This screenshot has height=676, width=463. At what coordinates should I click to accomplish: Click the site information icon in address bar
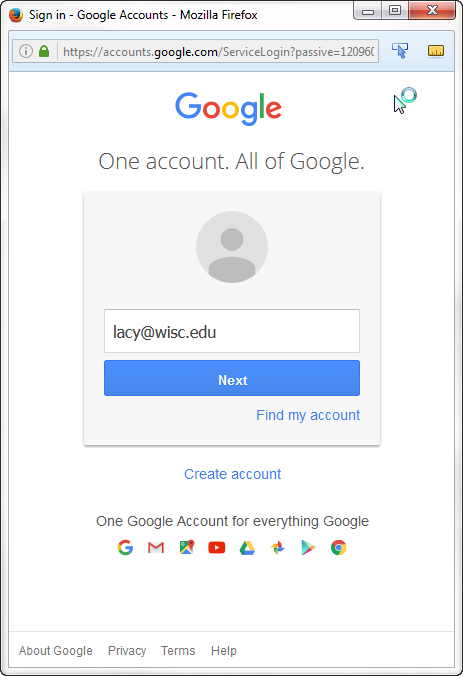[x=26, y=51]
